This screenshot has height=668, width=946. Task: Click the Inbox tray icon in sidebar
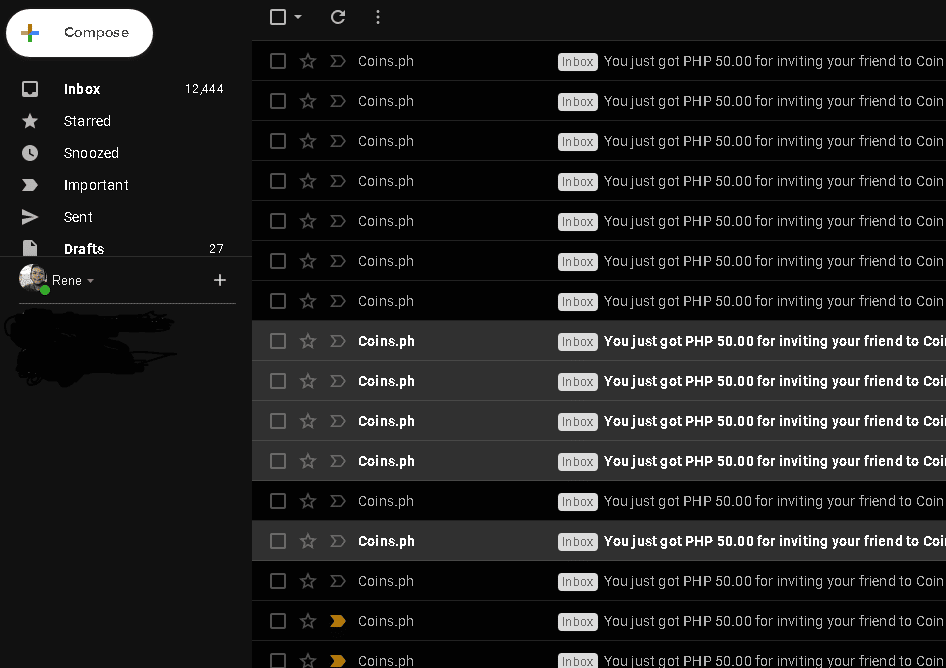(x=30, y=89)
